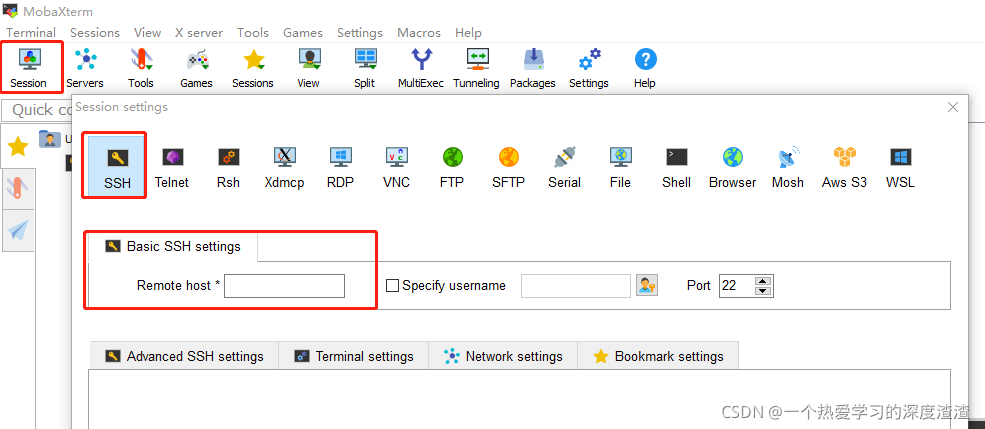Choose the Mosh session type
This screenshot has height=429, width=985.
(x=788, y=167)
